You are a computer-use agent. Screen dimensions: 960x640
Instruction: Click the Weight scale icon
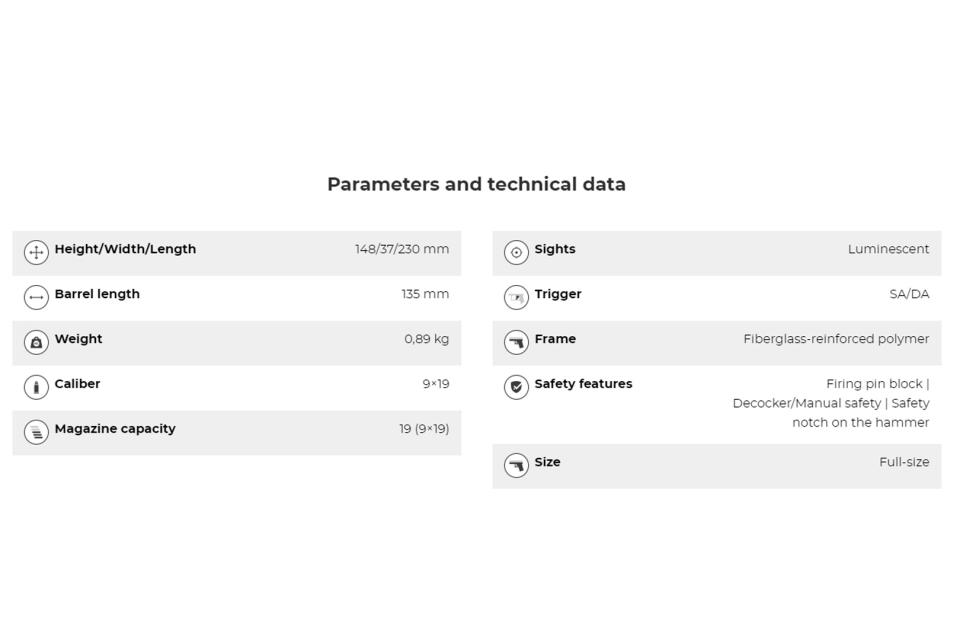click(x=36, y=342)
